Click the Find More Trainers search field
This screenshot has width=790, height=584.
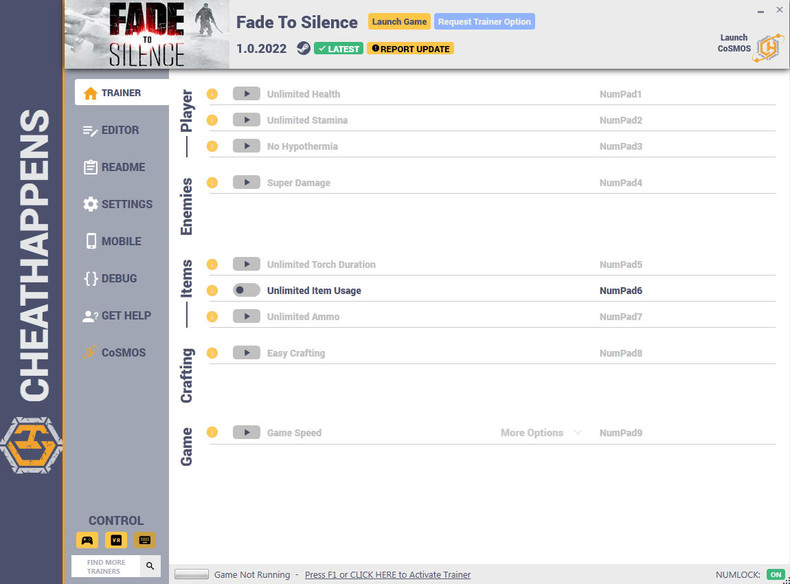pyautogui.click(x=106, y=566)
